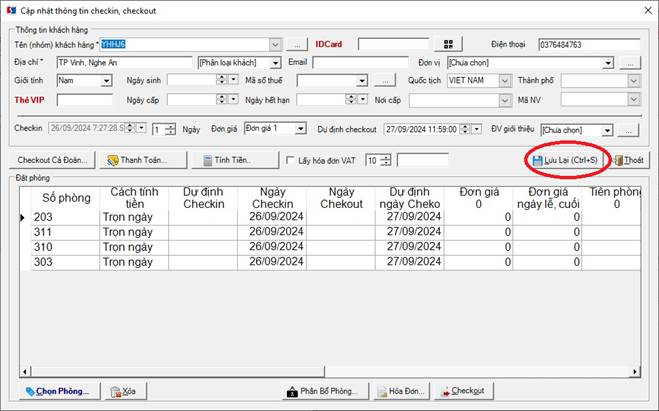Viewport: 659px width, 411px height.
Task: Open Đơn giá dropdown
Action: click(300, 129)
